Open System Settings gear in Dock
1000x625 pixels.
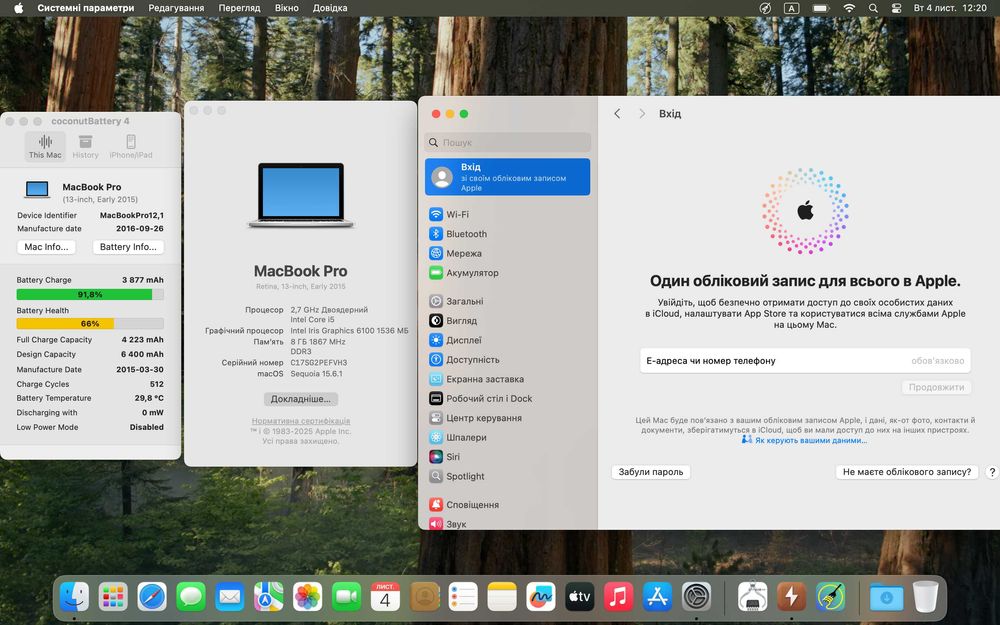click(696, 597)
